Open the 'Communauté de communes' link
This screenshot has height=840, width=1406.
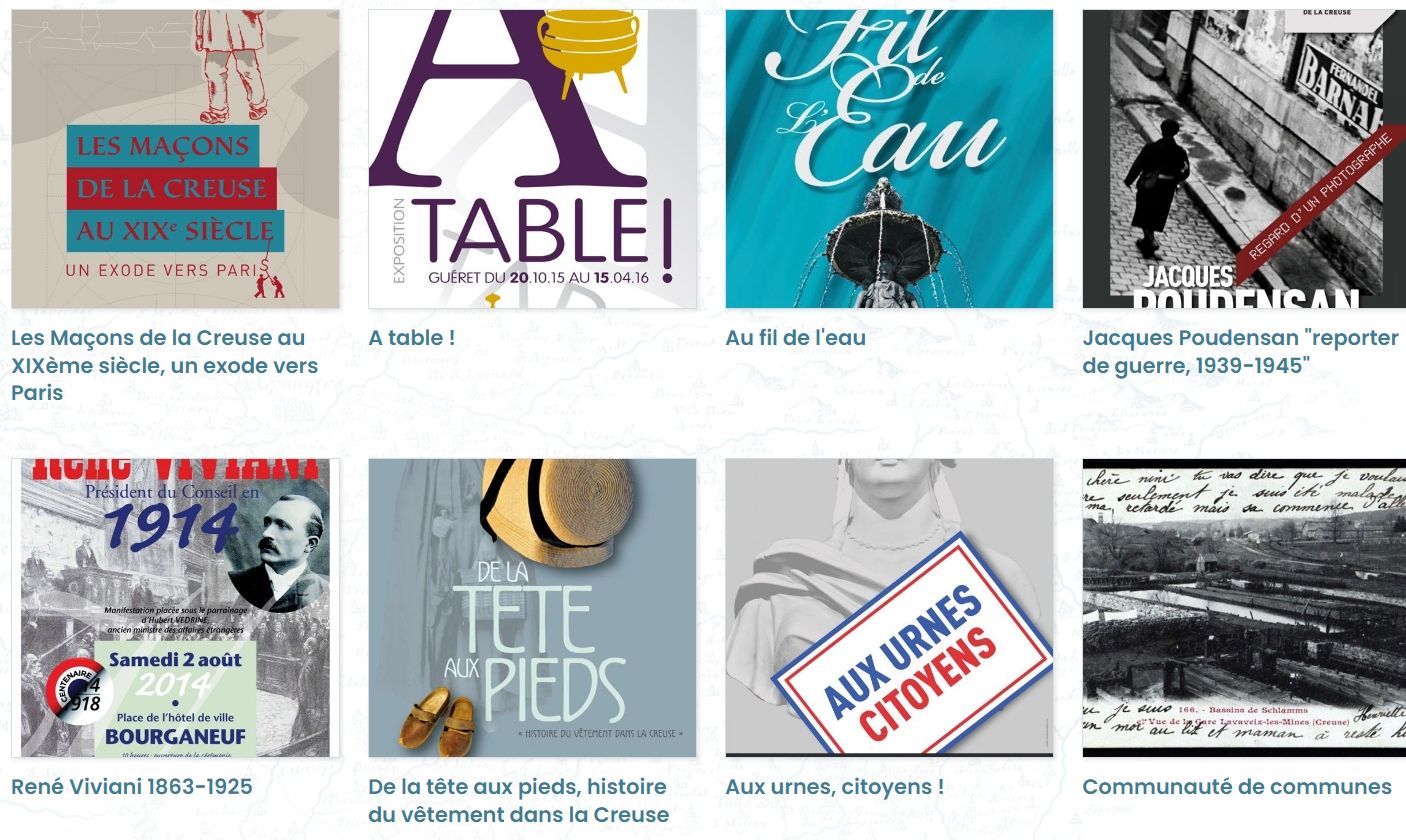click(x=1236, y=787)
